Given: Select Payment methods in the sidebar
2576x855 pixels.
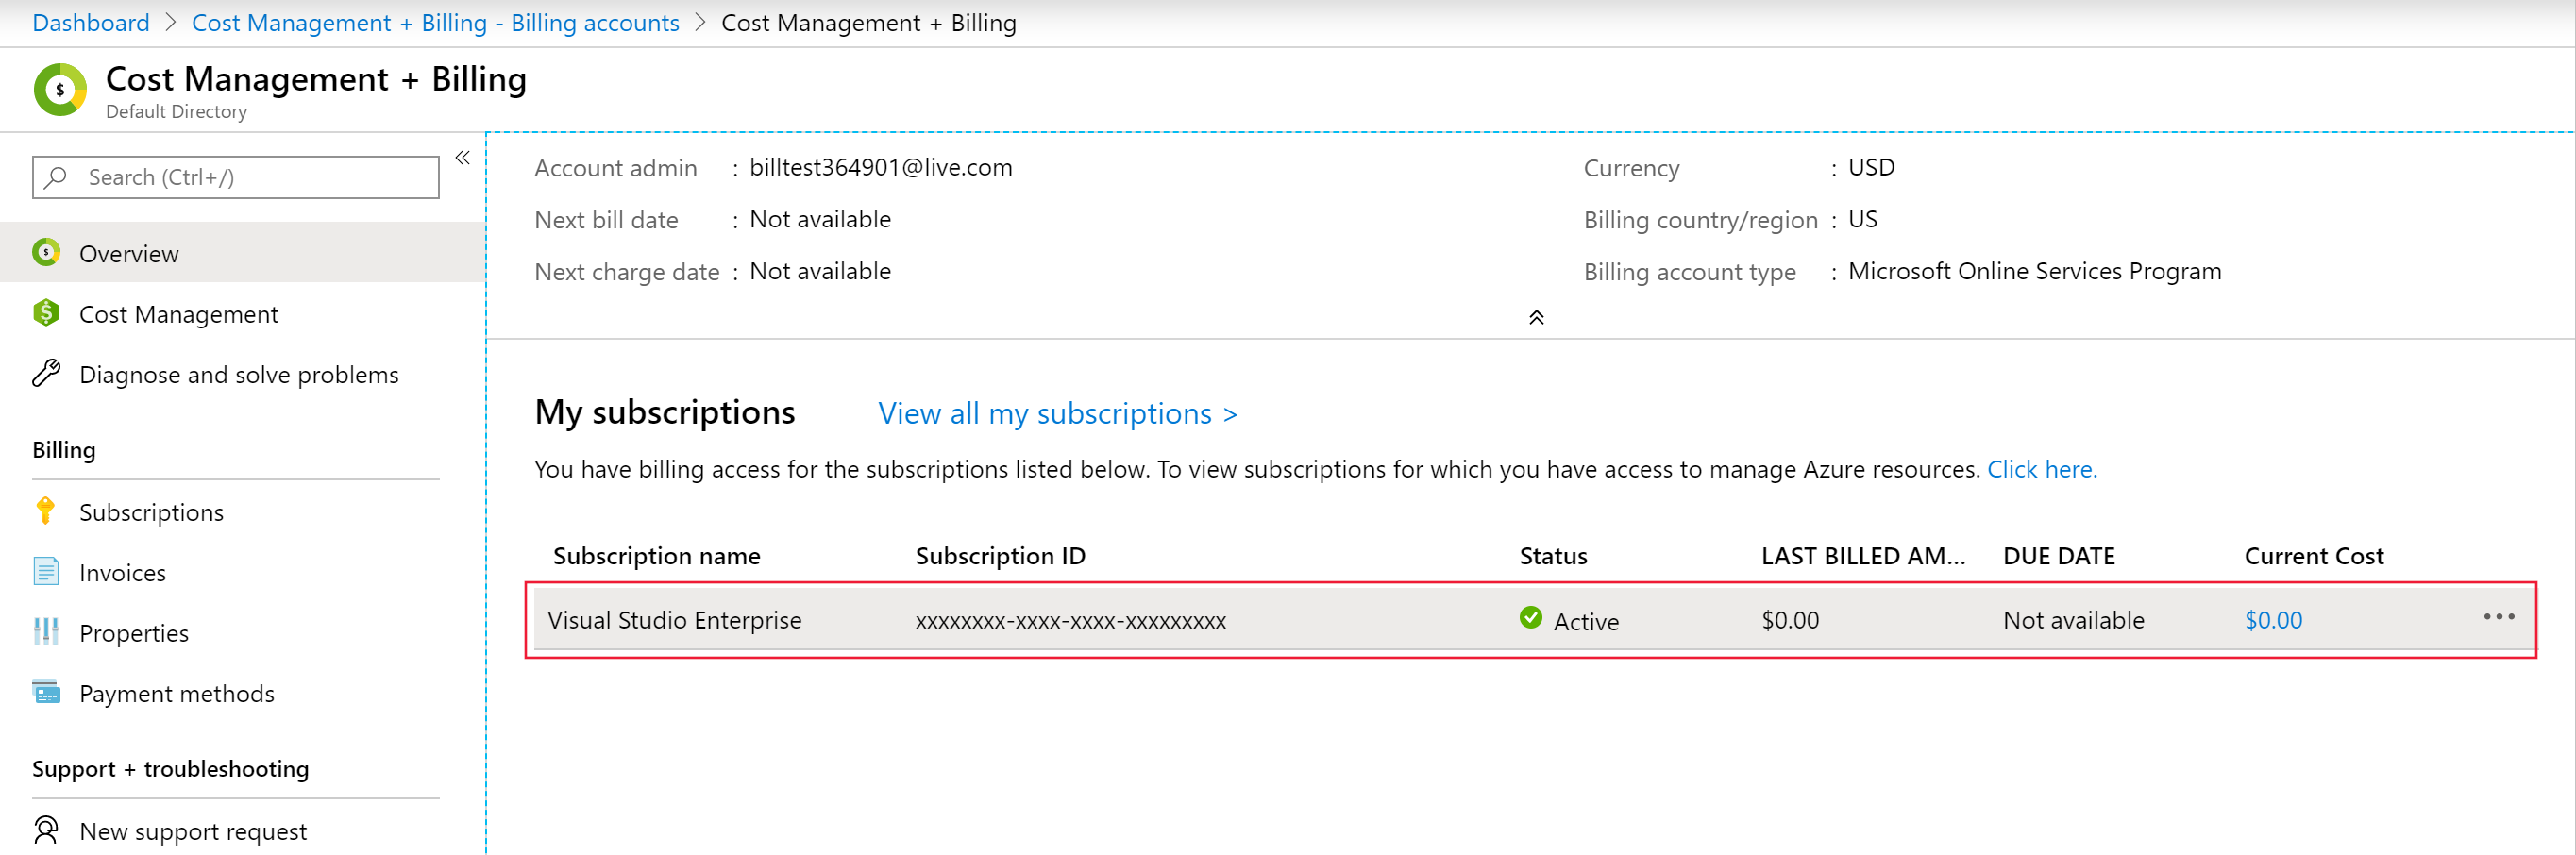Looking at the screenshot, I should coord(176,694).
